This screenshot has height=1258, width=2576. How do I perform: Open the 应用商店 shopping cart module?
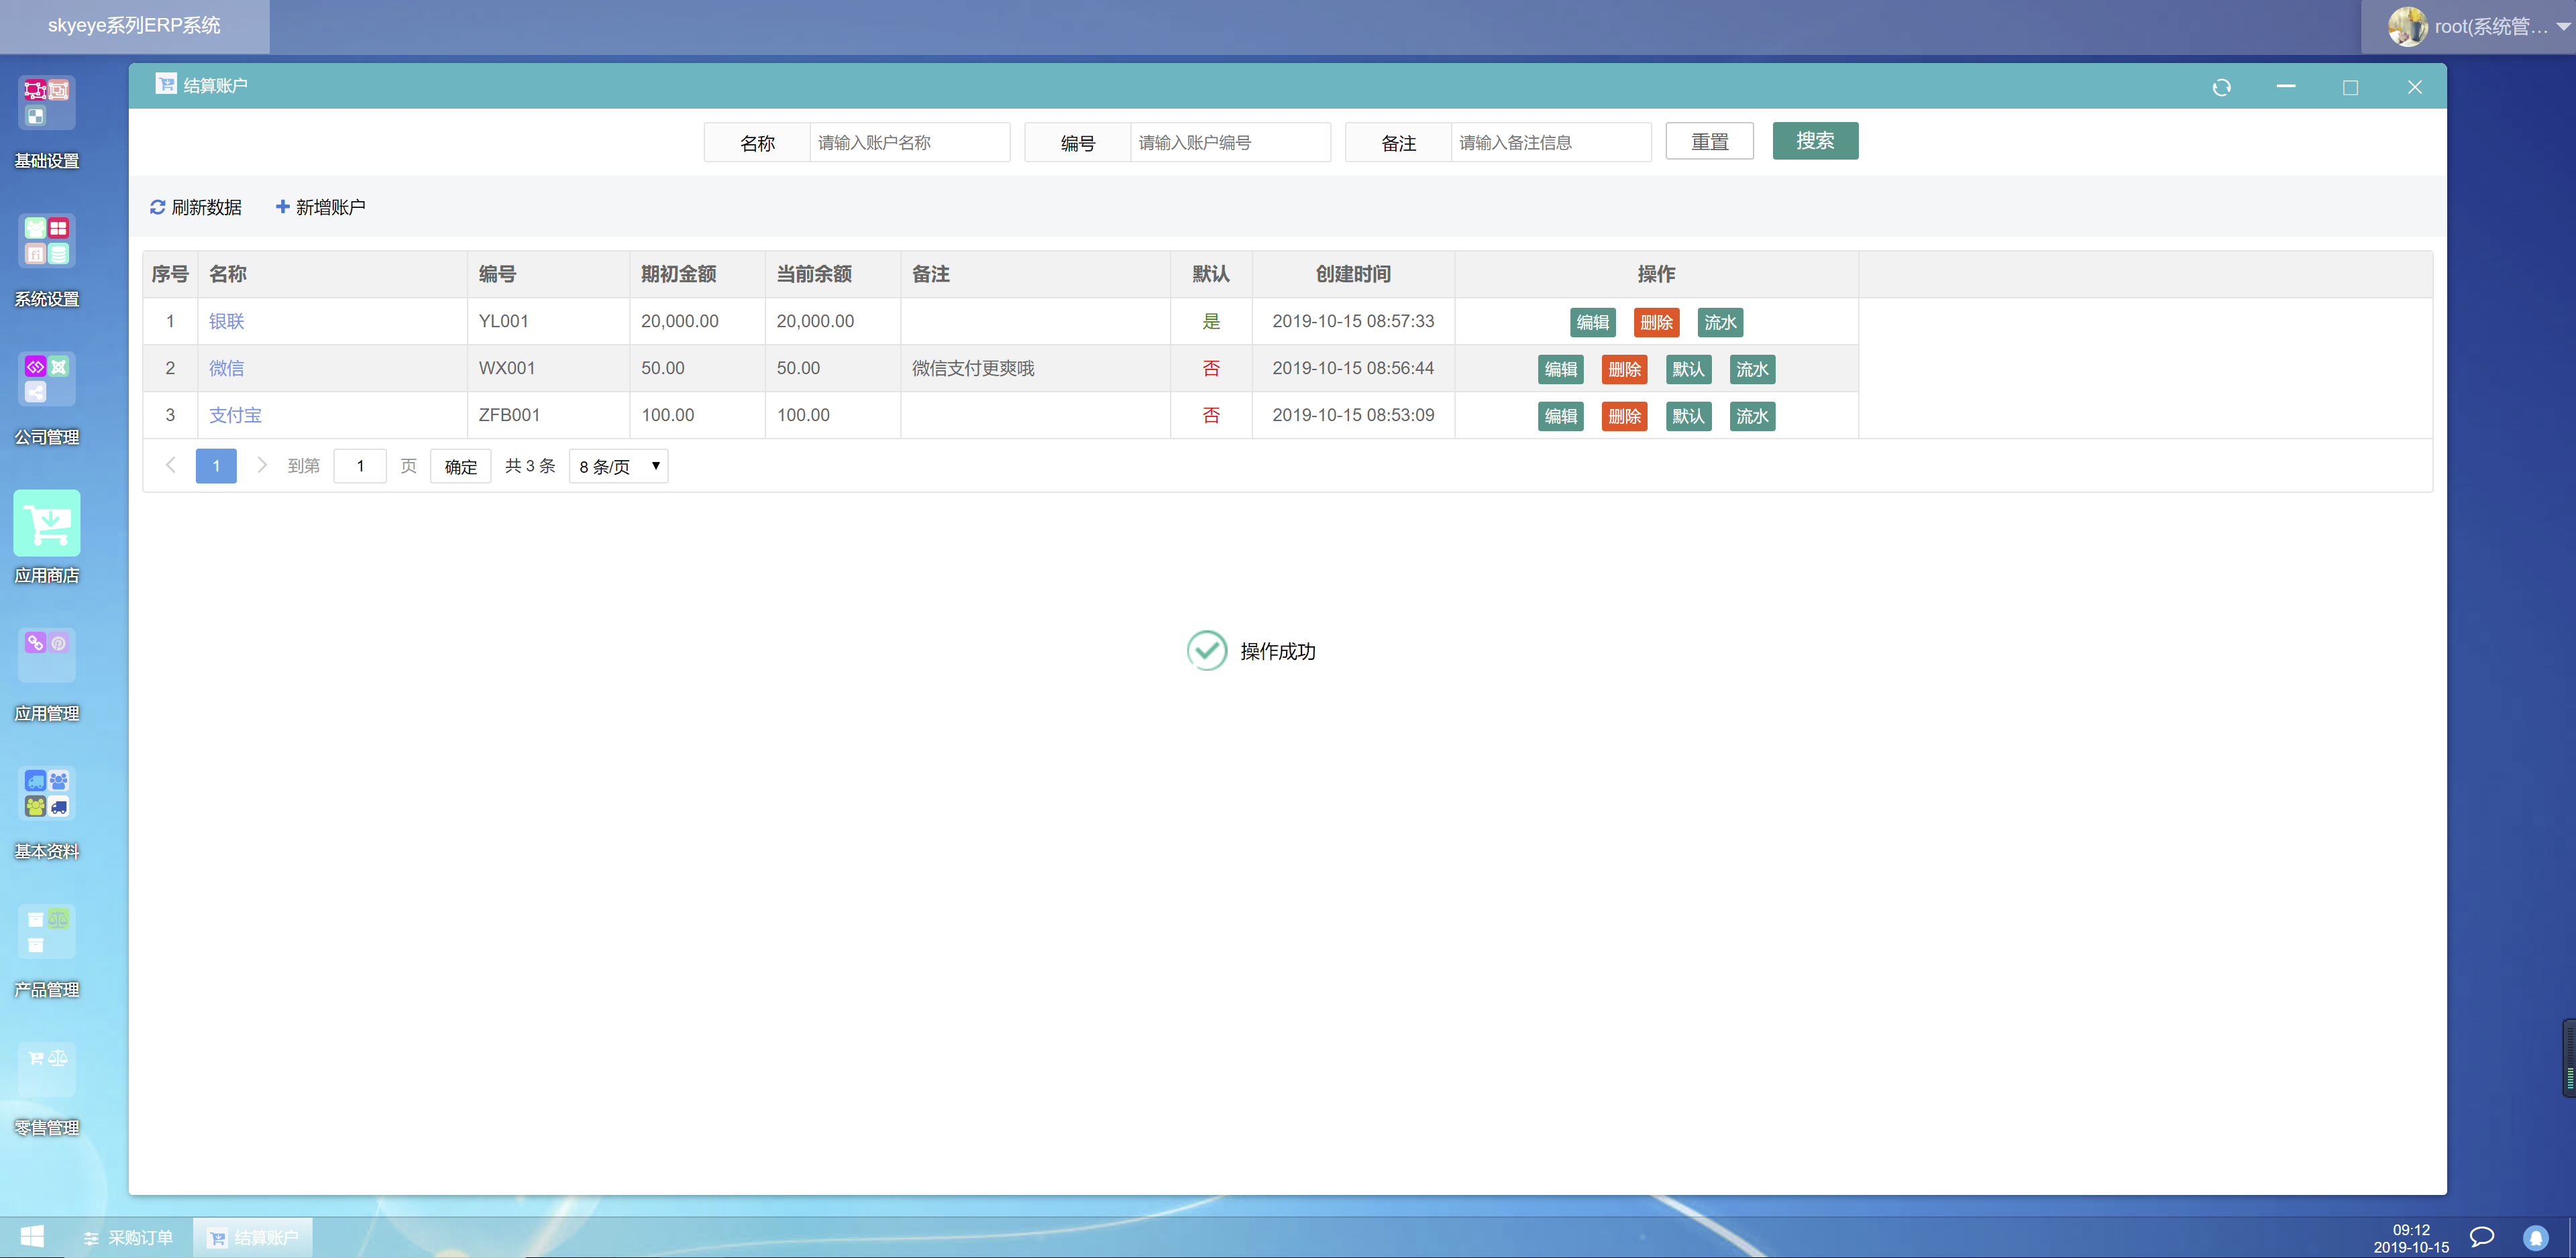(x=46, y=522)
